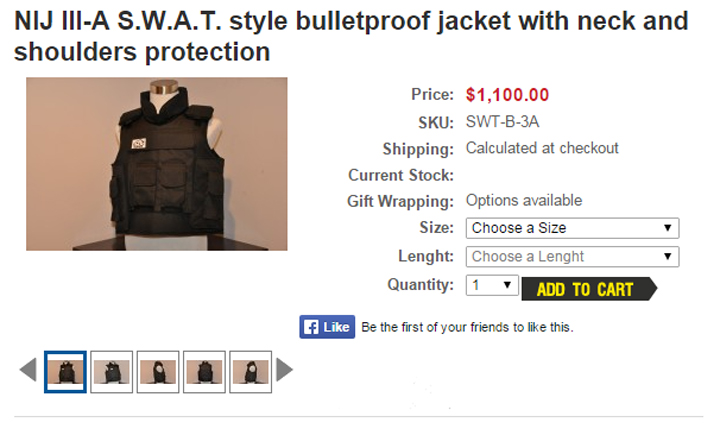Select the second vest thumbnail
Image resolution: width=720 pixels, height=435 pixels.
pyautogui.click(x=112, y=372)
